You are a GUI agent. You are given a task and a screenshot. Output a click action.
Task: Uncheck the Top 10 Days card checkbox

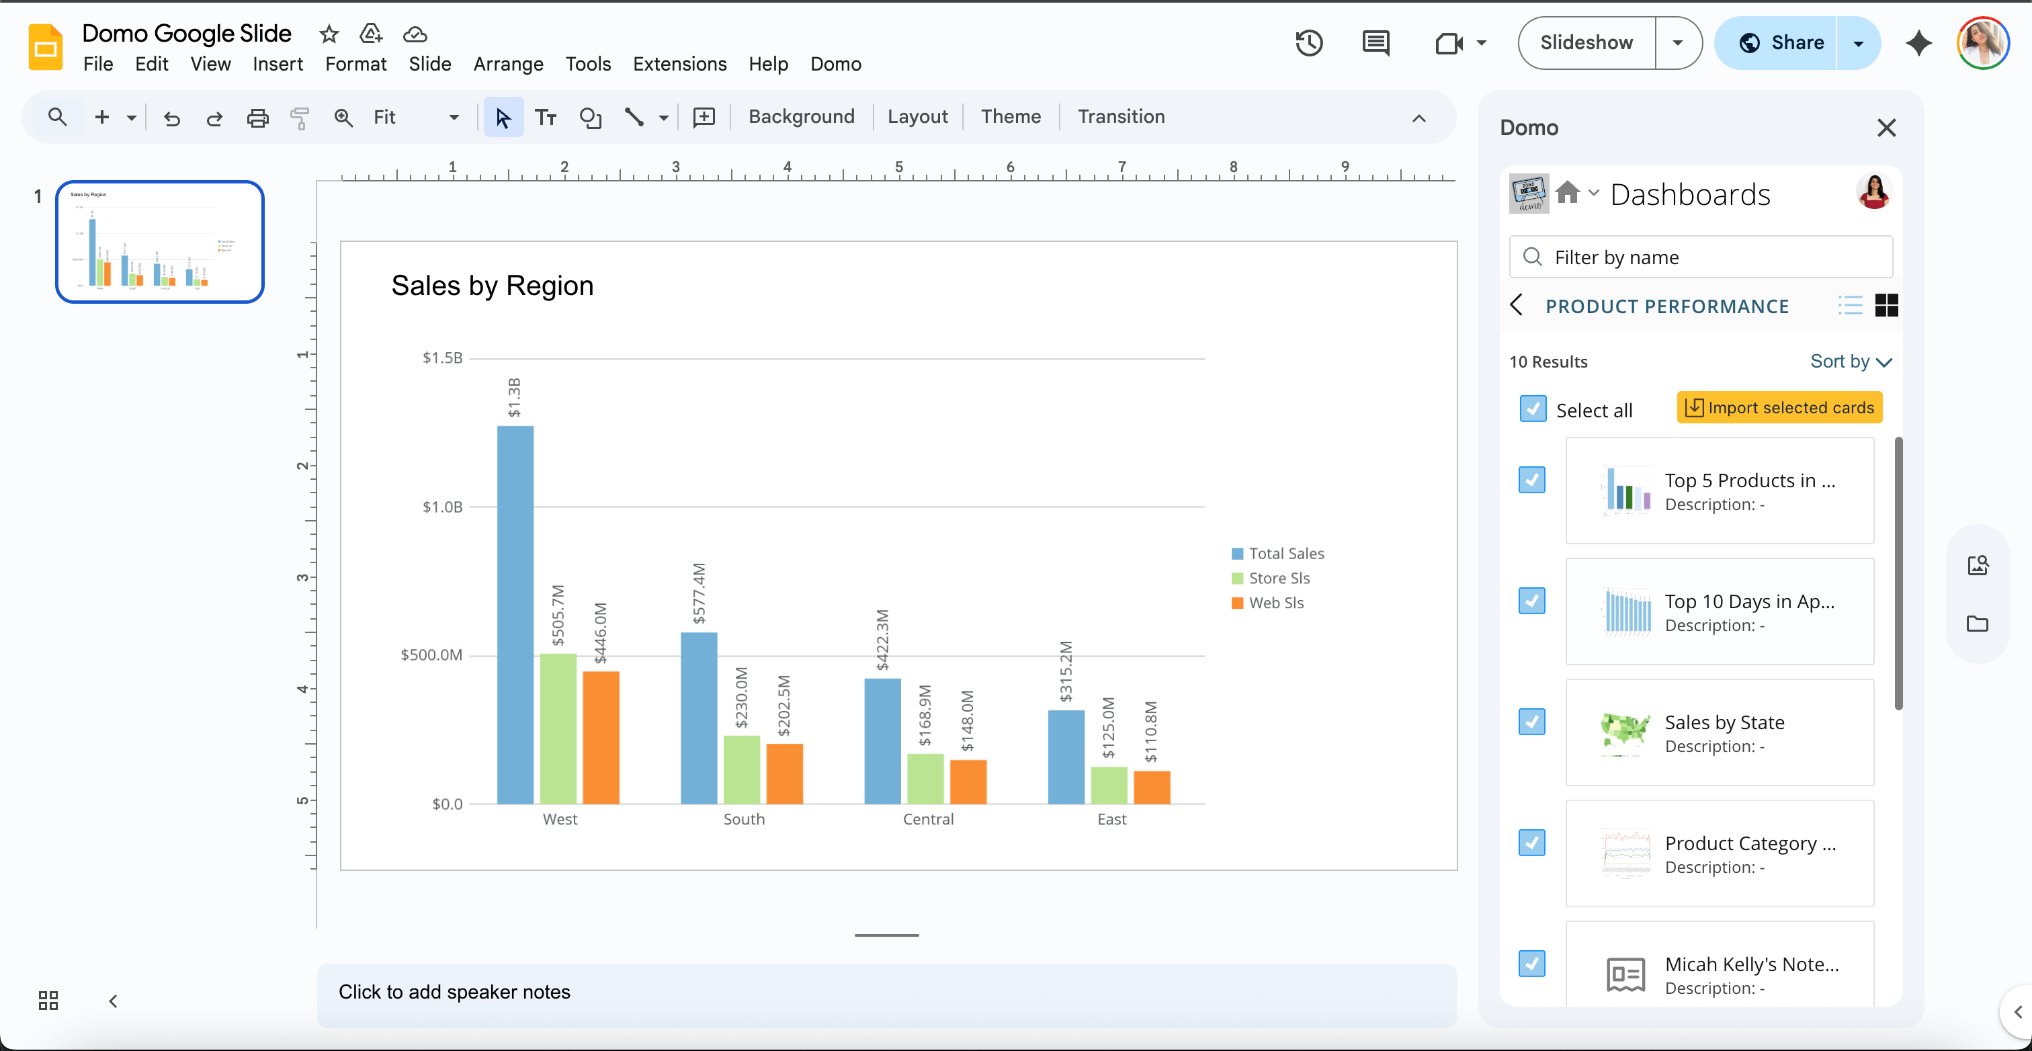[x=1531, y=601]
